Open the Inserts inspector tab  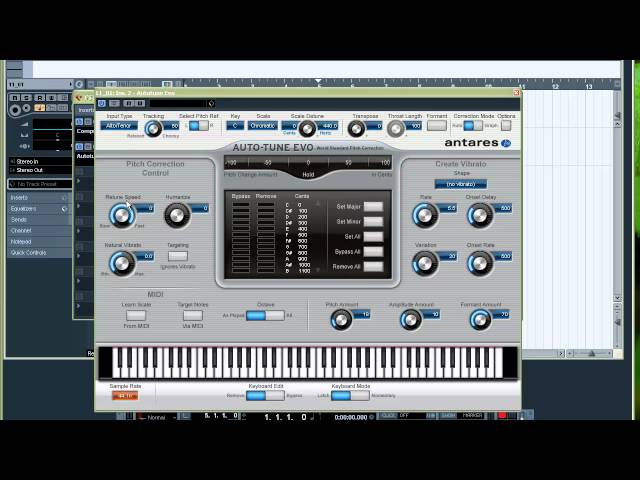tap(39, 198)
